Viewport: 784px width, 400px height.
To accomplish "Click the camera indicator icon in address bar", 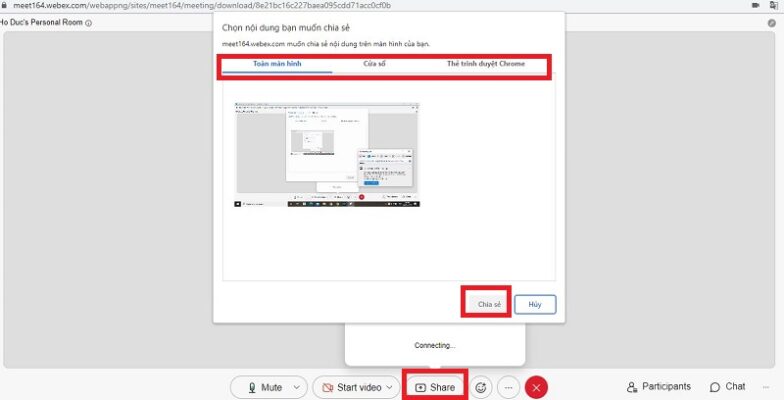I will click(756, 5).
